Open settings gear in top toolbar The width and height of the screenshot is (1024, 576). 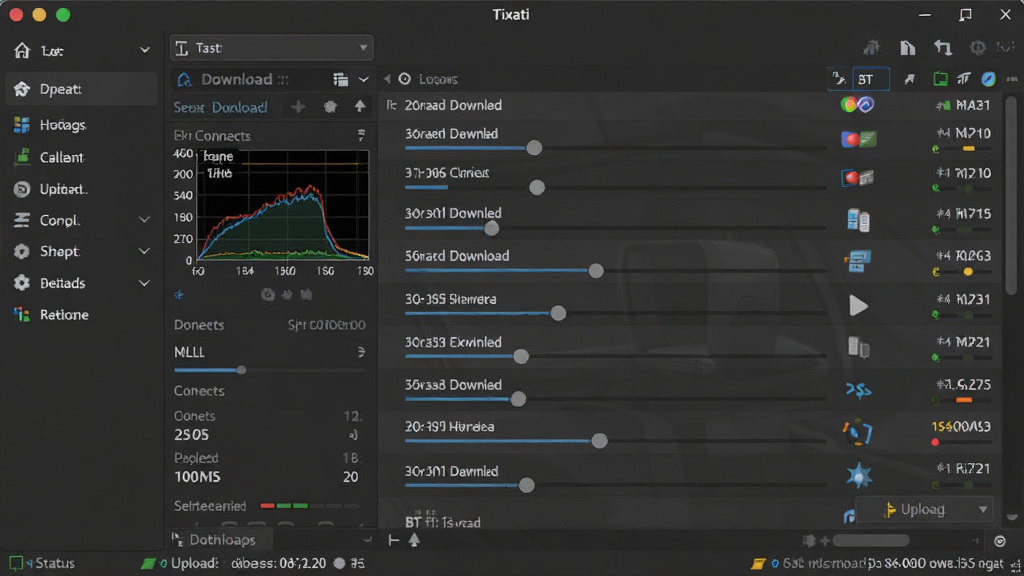[x=978, y=48]
